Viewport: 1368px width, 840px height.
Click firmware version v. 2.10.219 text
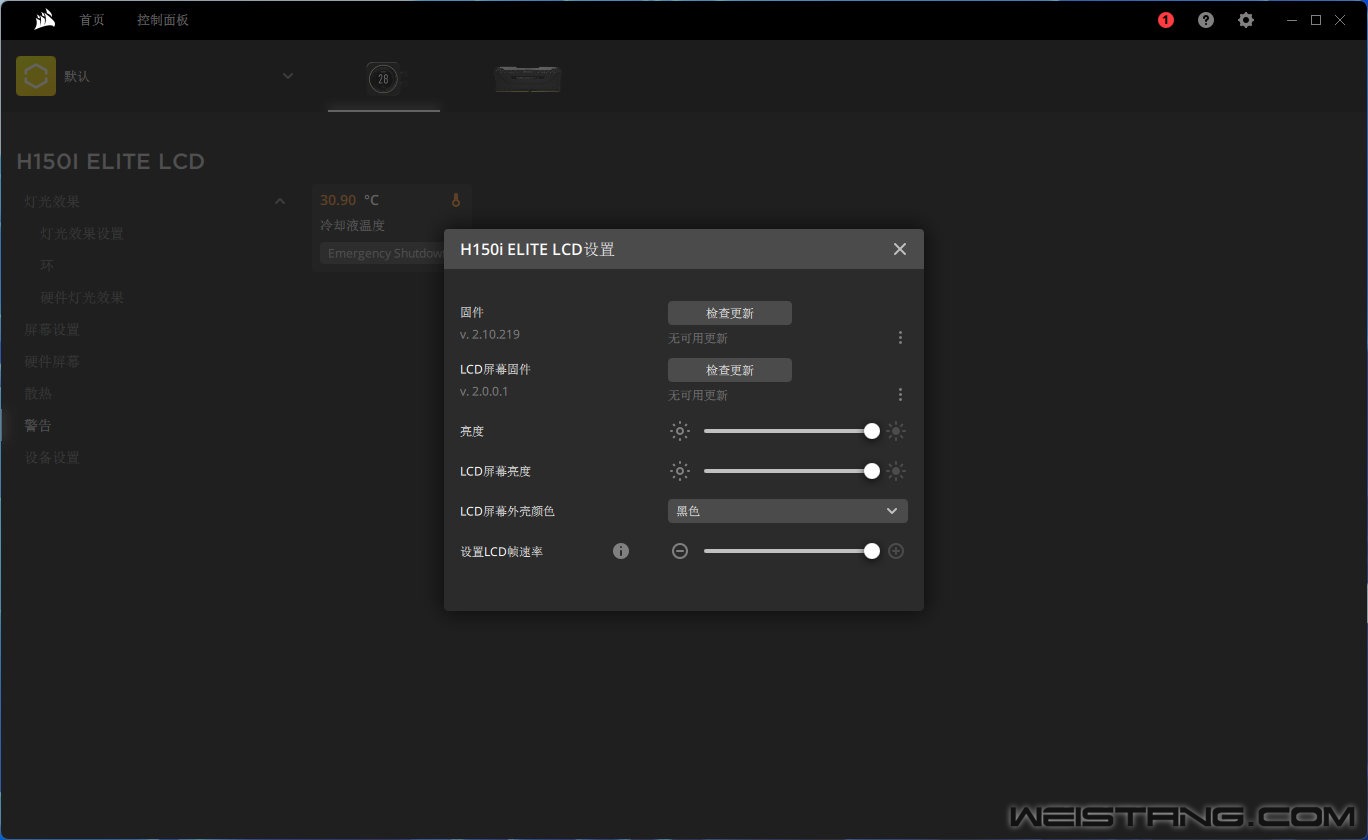pos(490,334)
